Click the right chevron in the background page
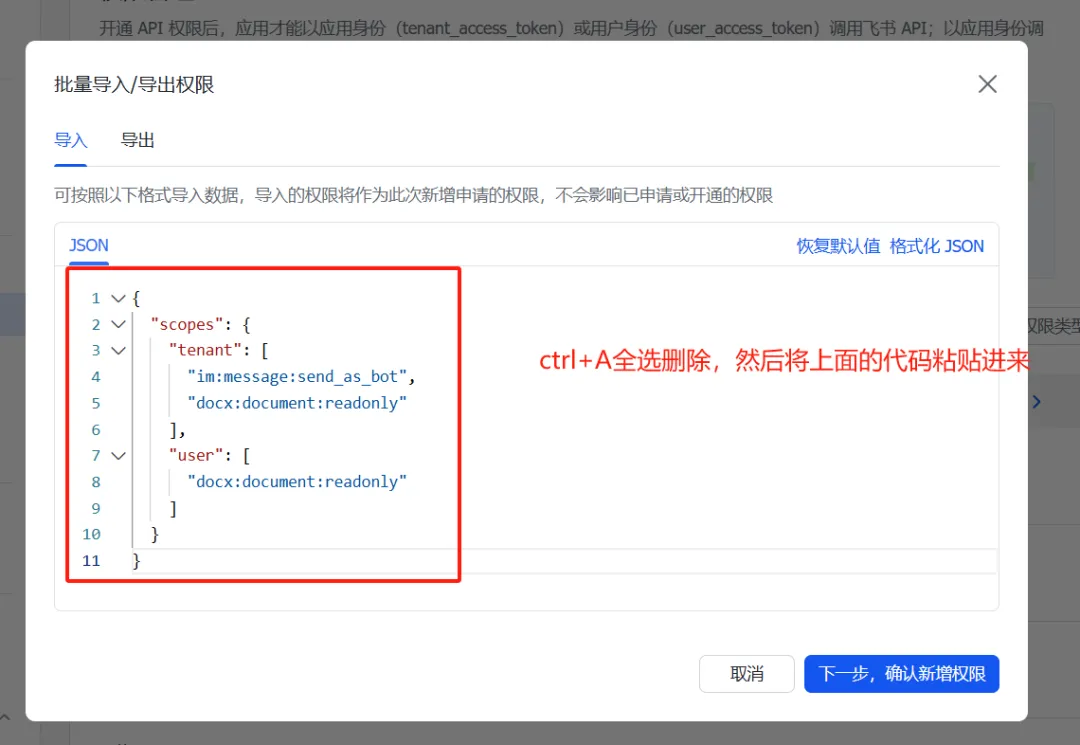 tap(1037, 401)
